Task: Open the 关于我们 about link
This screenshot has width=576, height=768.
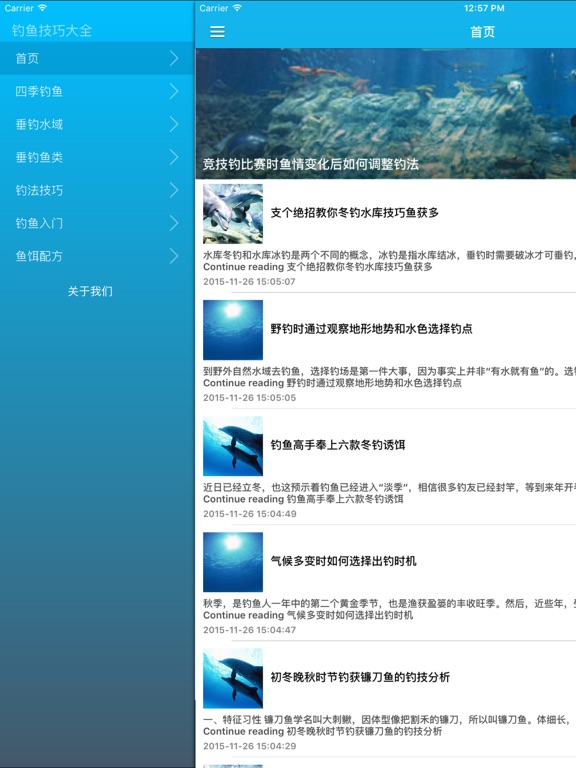Action: 90,291
